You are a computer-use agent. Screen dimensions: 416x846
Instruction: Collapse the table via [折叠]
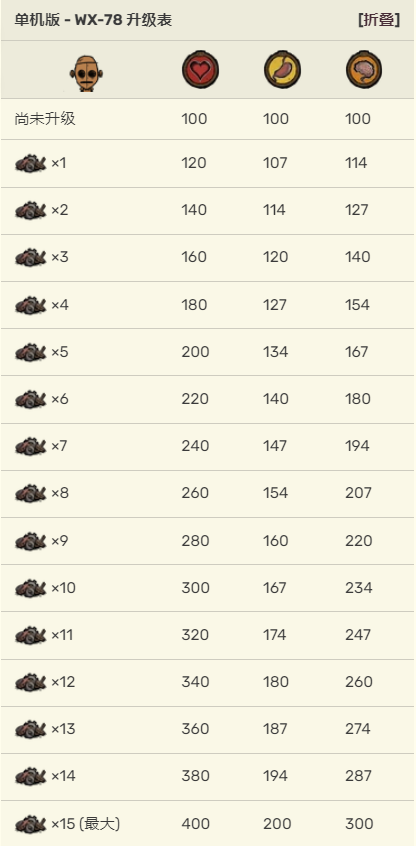coord(379,20)
